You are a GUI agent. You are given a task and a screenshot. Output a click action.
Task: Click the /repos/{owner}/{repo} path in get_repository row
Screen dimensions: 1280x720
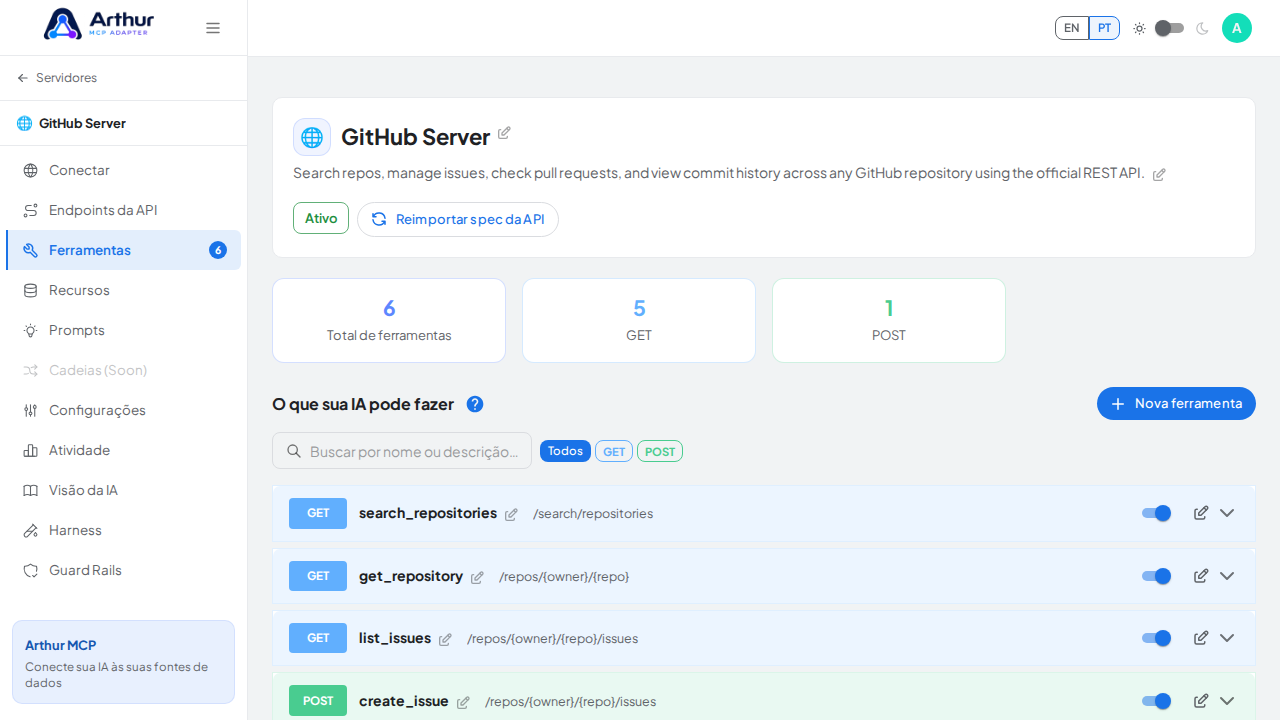pos(564,577)
